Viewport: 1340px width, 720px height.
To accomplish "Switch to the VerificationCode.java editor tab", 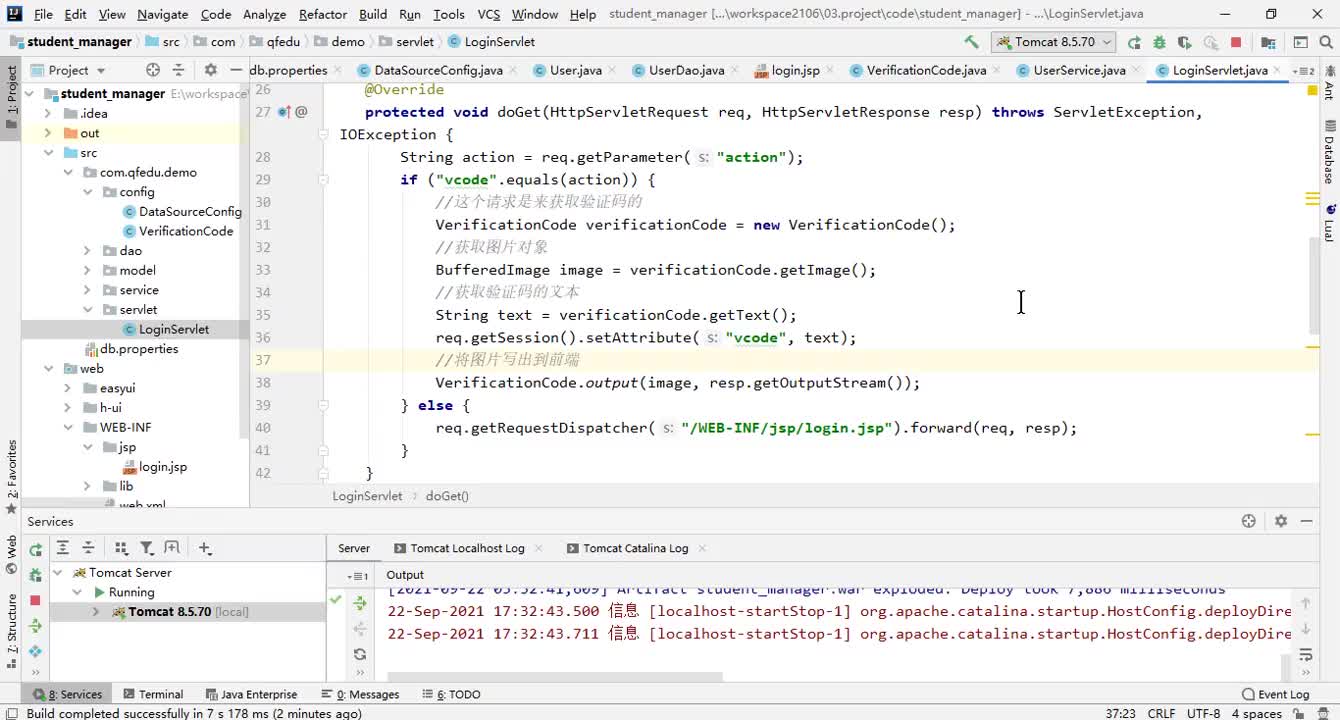I will [x=926, y=70].
